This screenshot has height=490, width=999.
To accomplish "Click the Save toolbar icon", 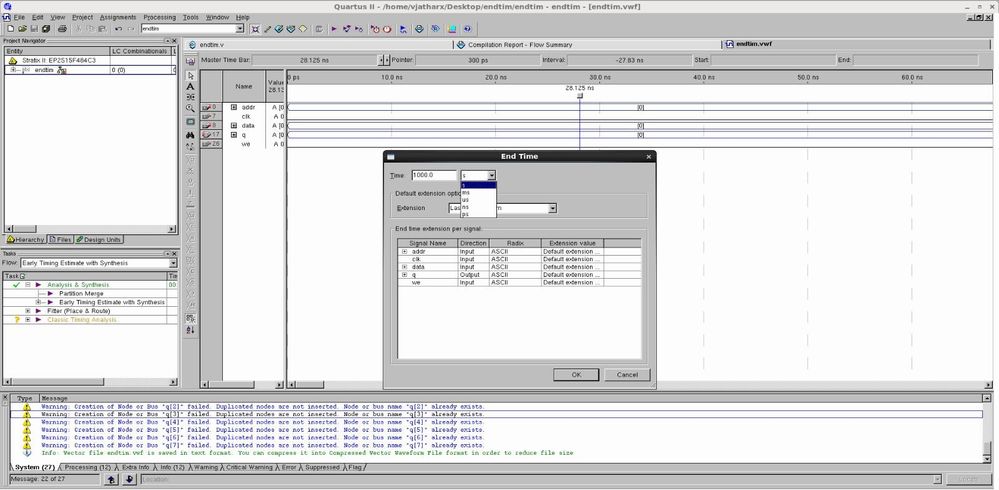I will pyautogui.click(x=34, y=29).
